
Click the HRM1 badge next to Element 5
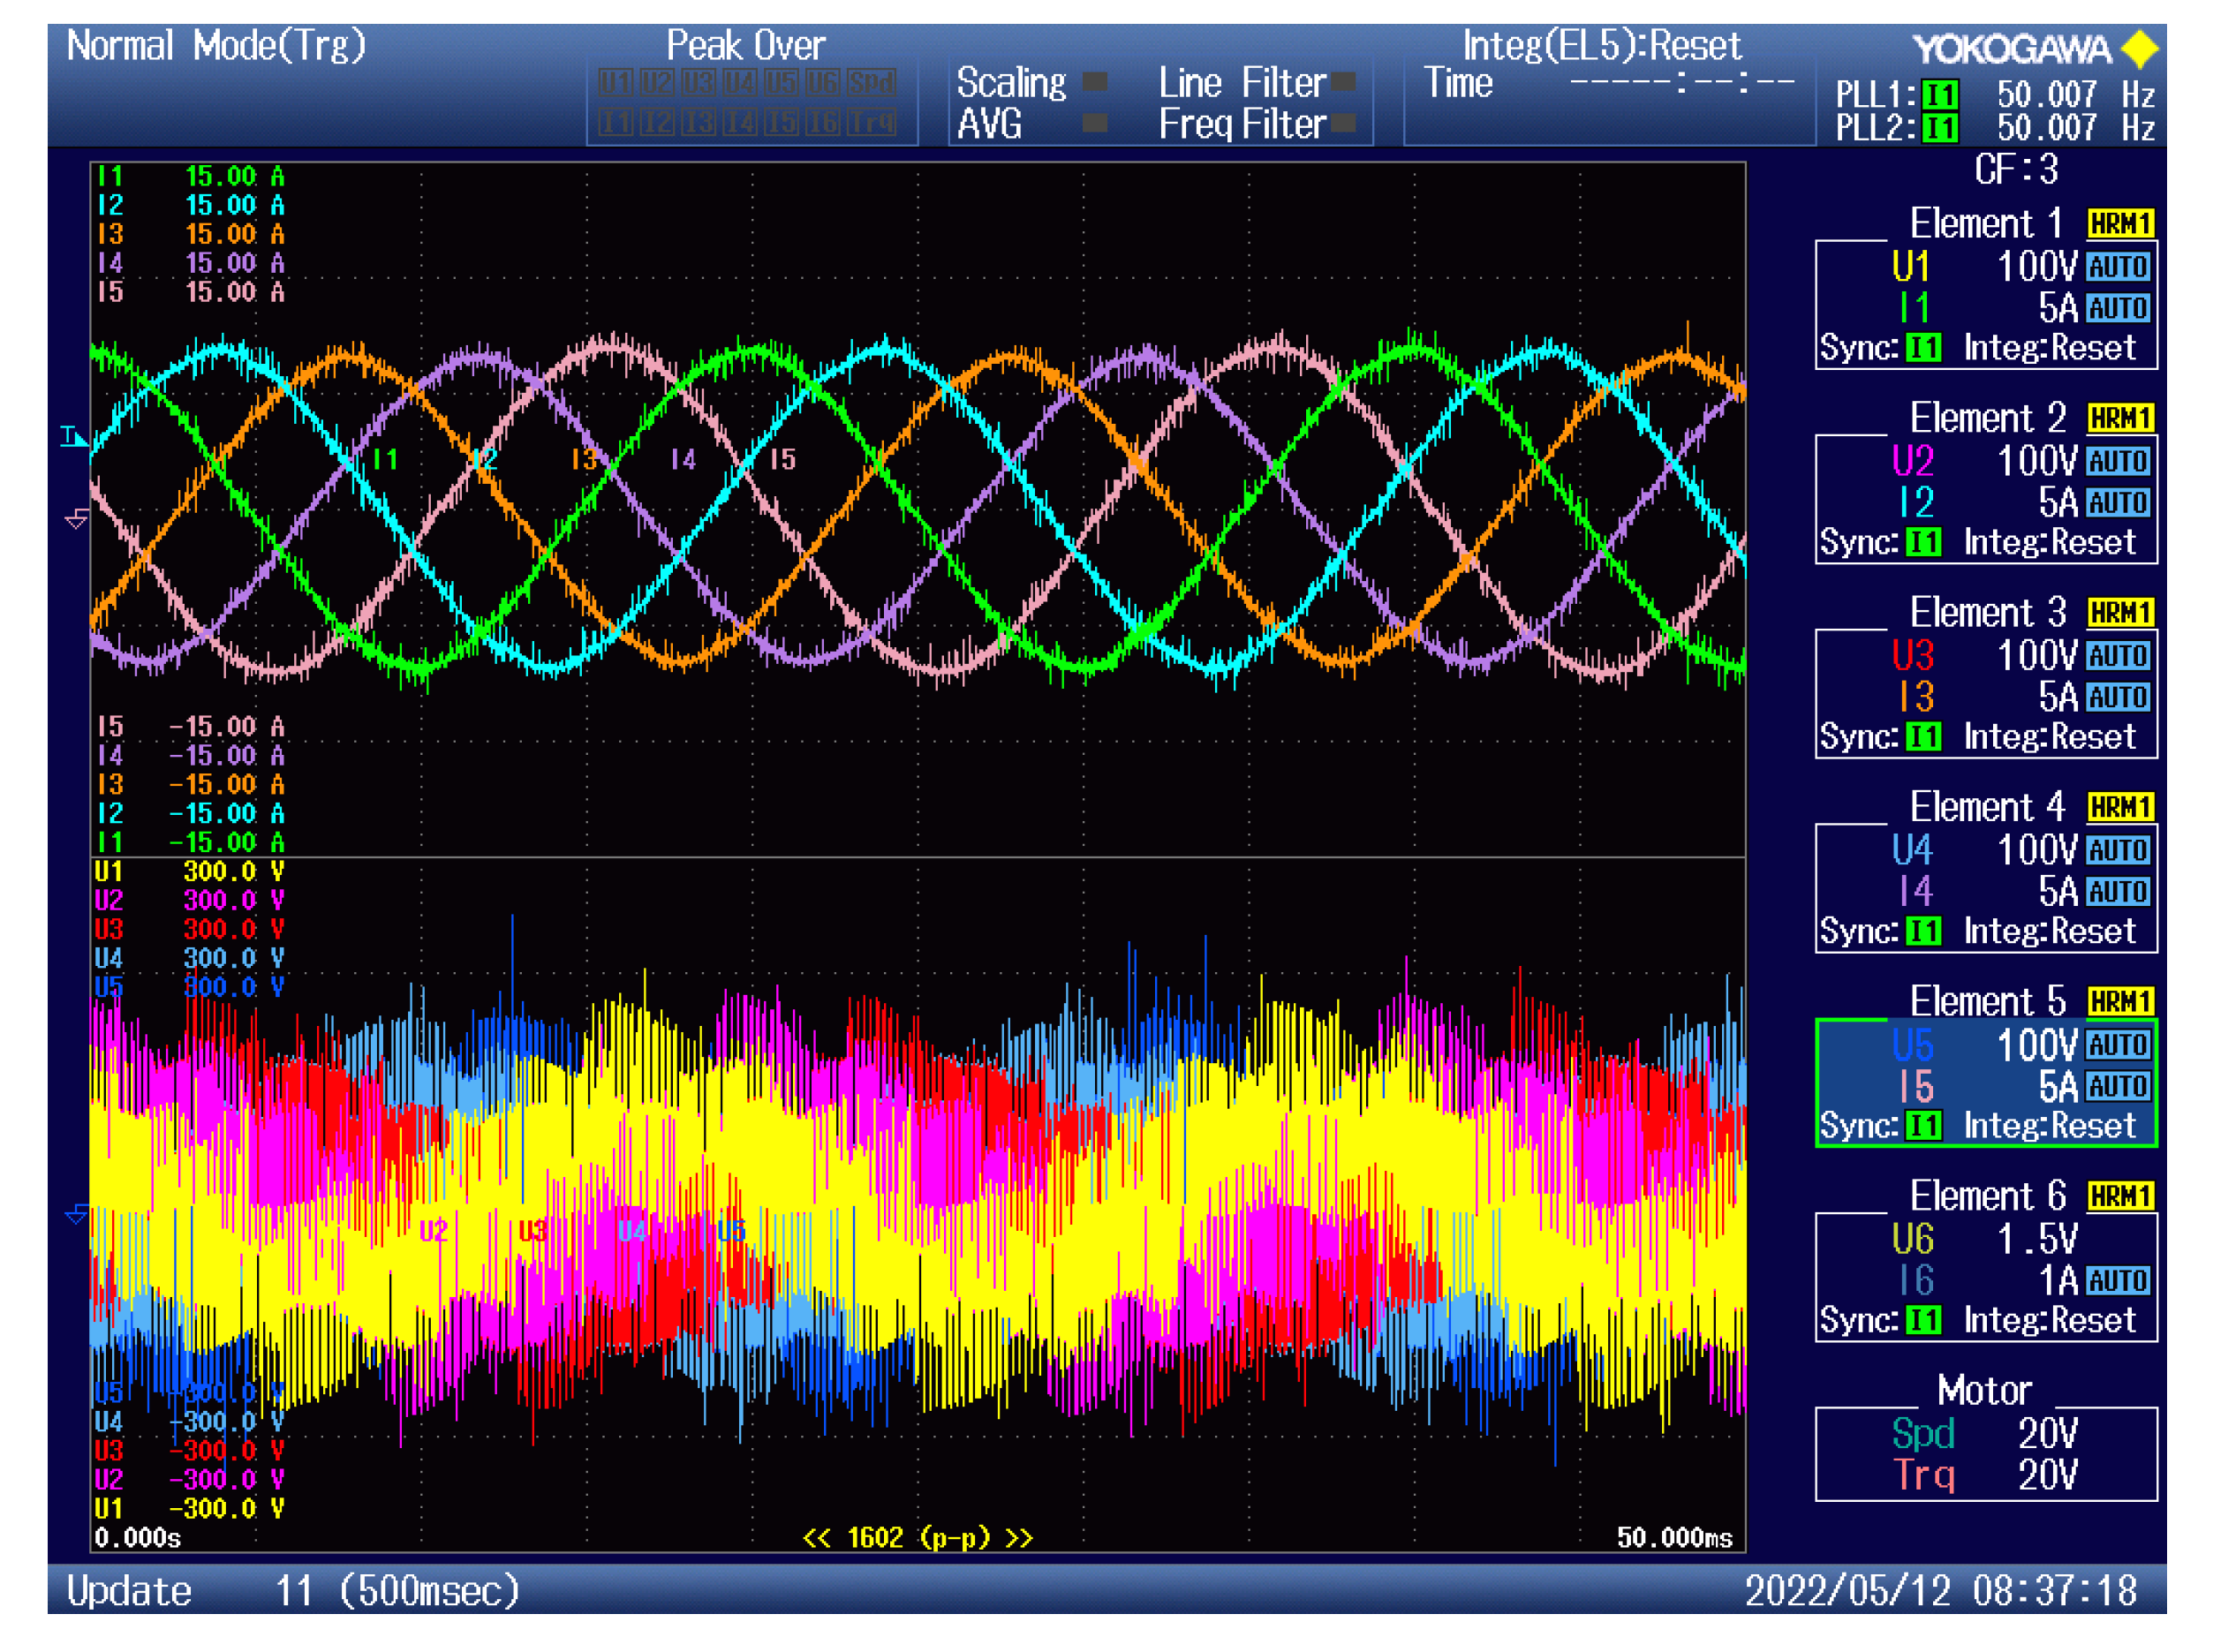pos(2119,1002)
